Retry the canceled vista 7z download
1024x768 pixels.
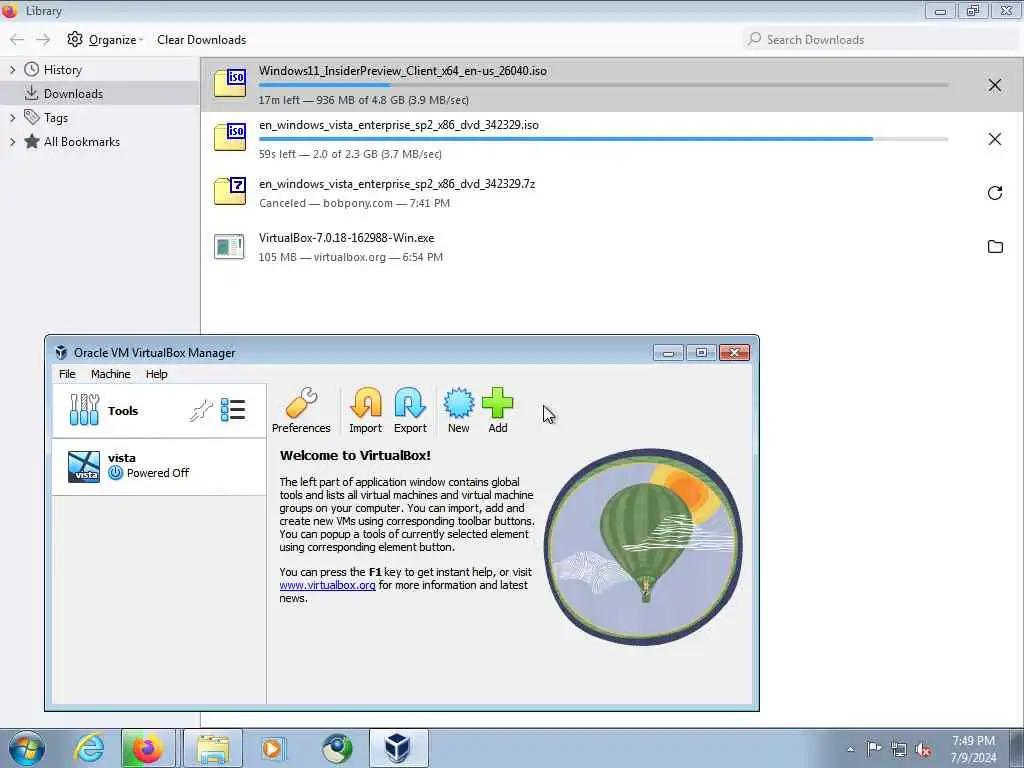pyautogui.click(x=995, y=193)
